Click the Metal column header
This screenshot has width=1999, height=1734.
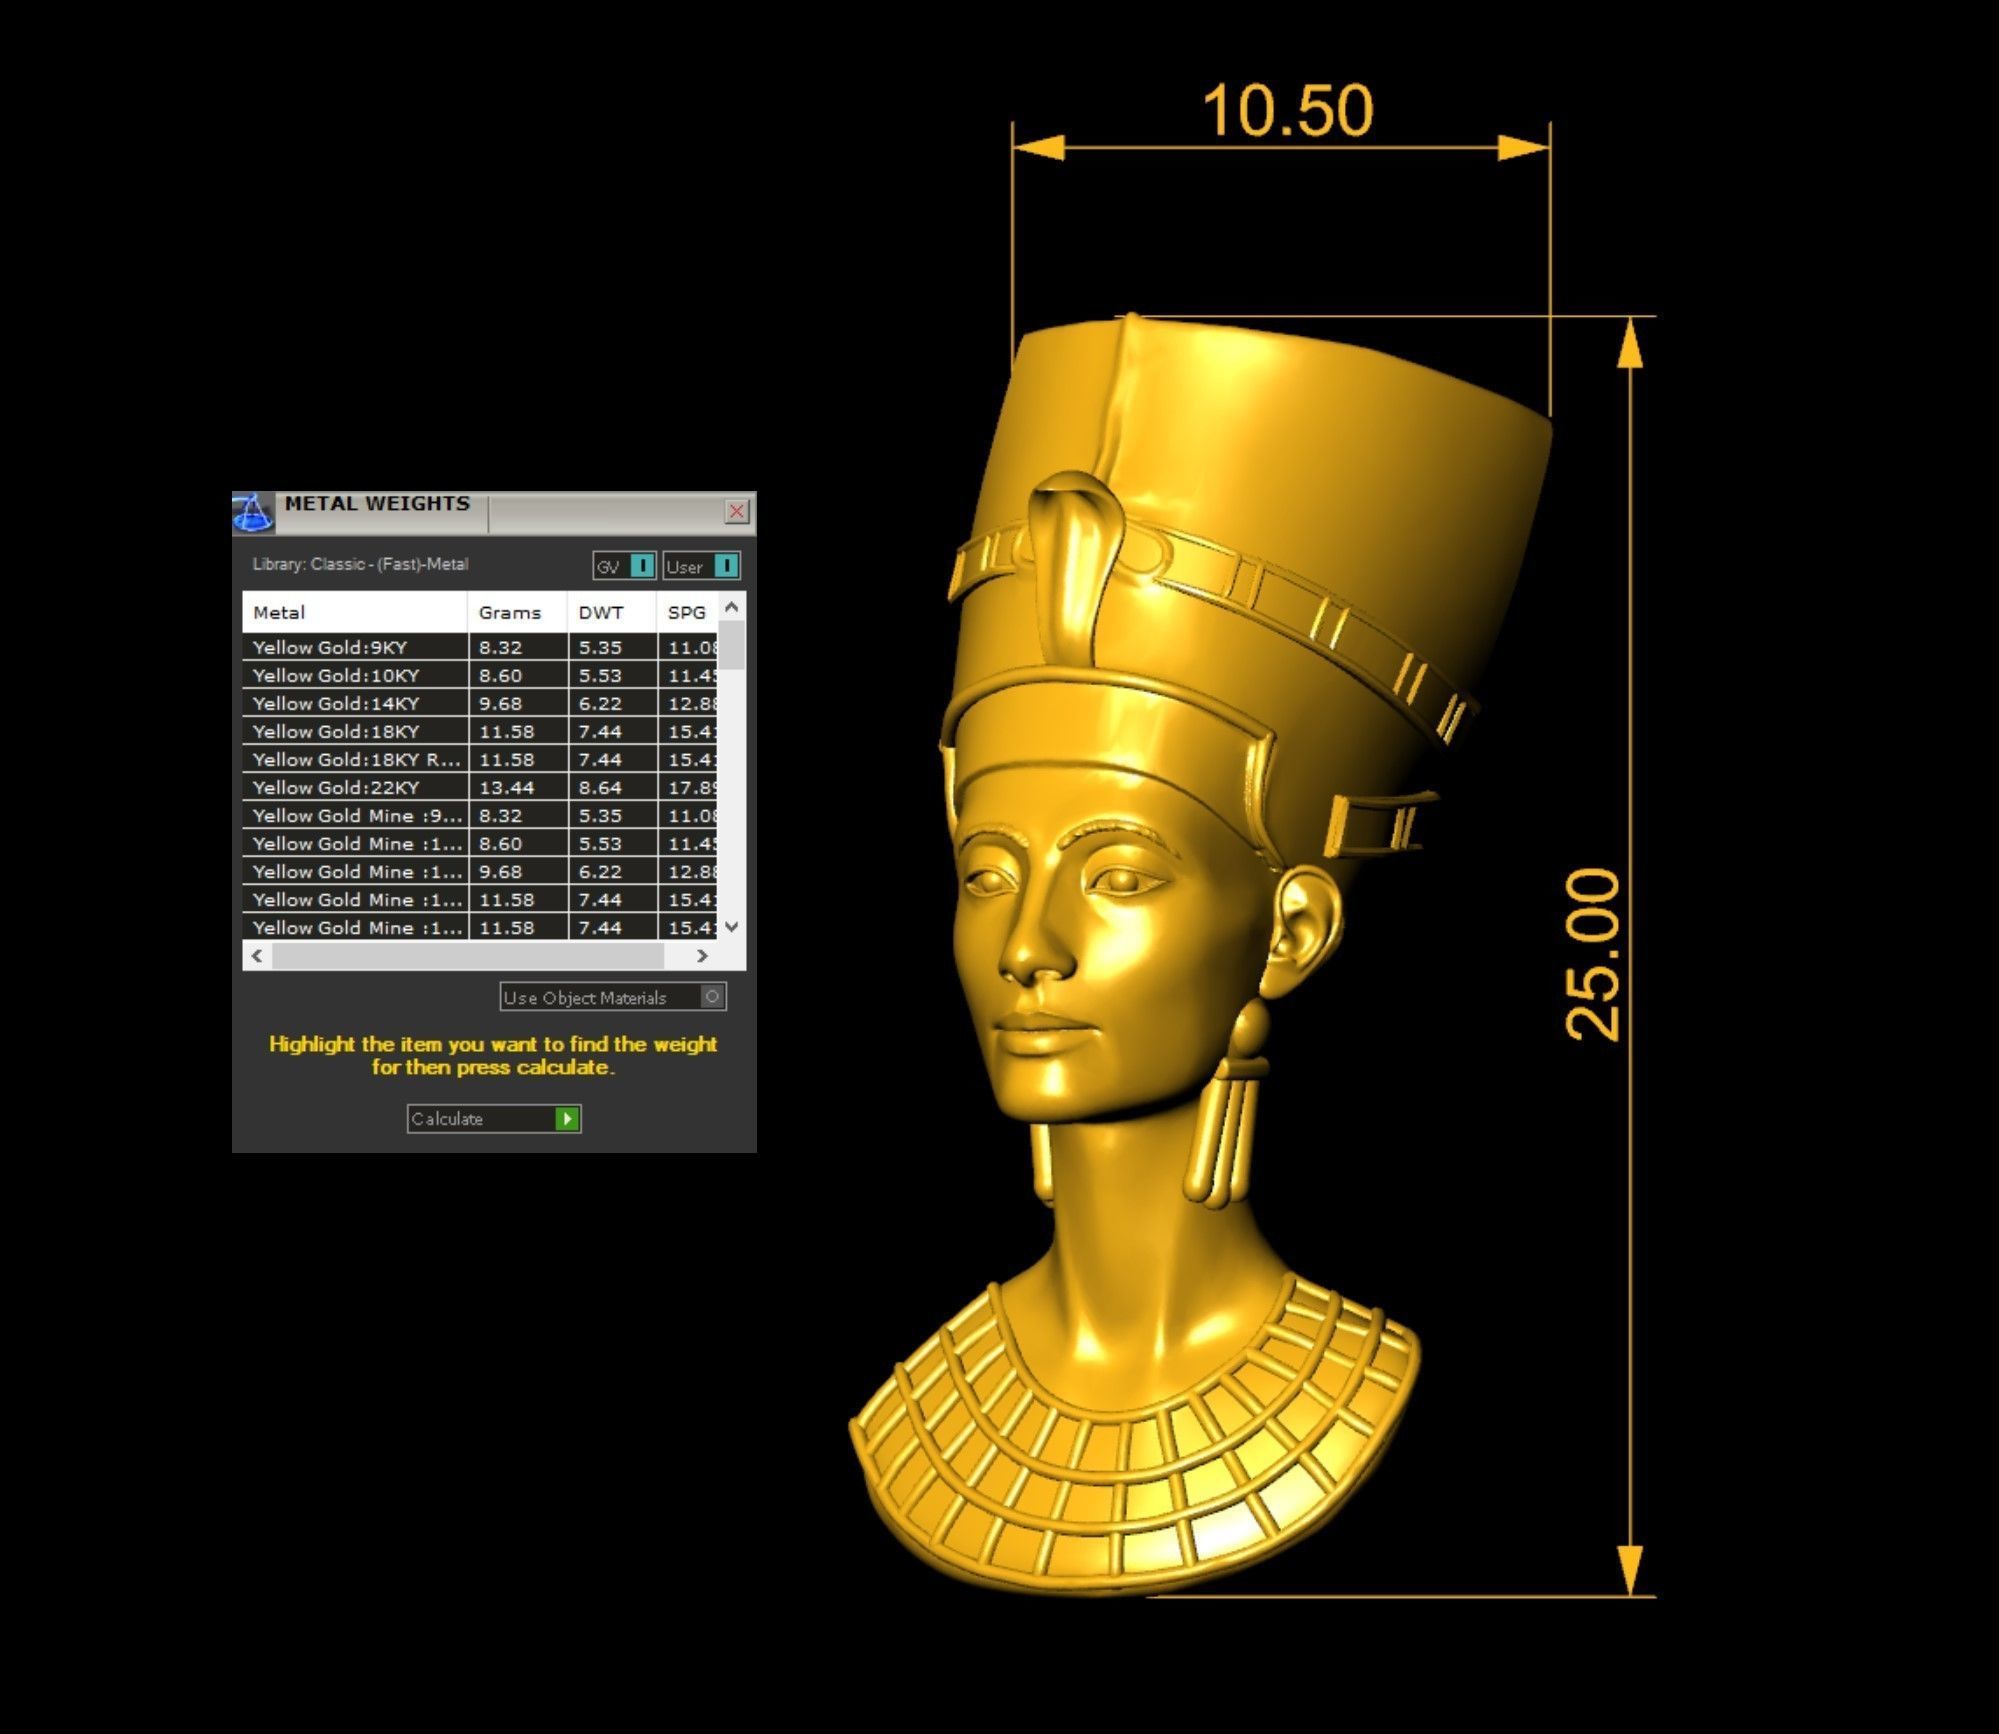[355, 612]
